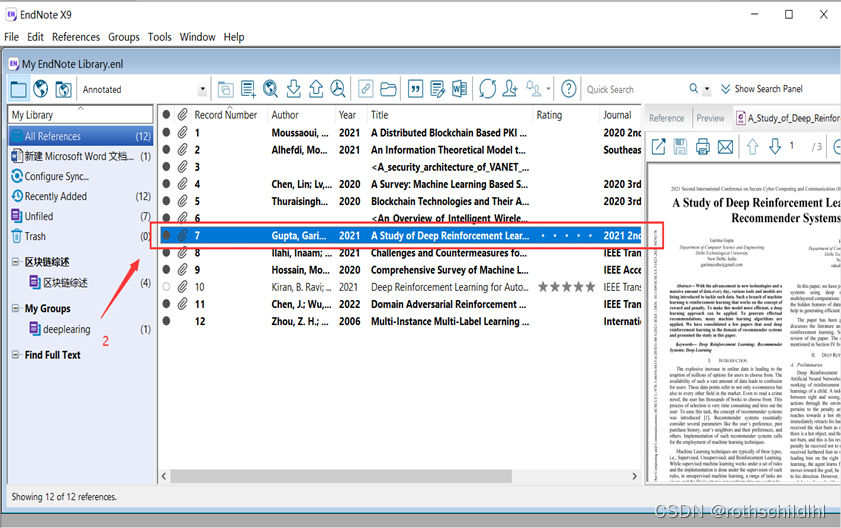
Task: Click the Help question mark icon
Action: [x=569, y=90]
